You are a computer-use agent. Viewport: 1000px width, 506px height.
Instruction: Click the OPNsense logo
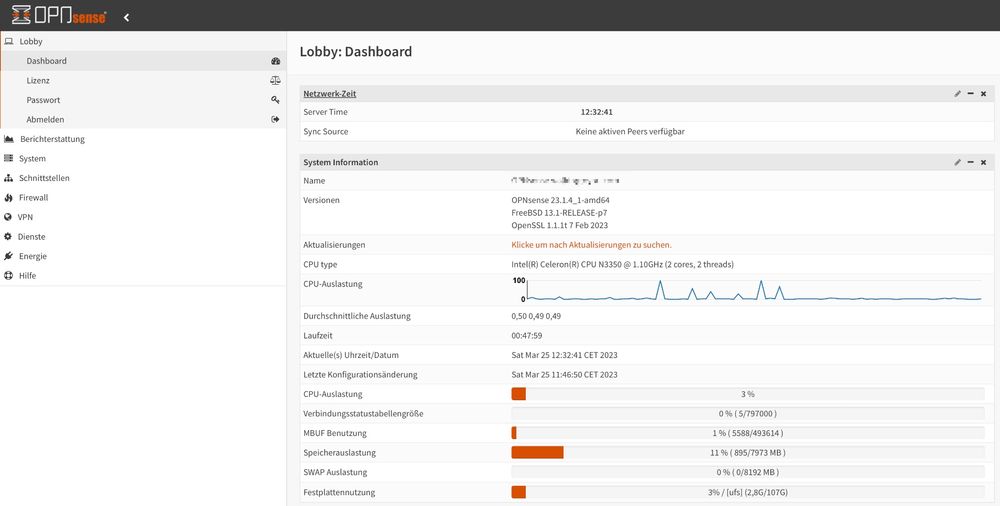click(x=59, y=15)
